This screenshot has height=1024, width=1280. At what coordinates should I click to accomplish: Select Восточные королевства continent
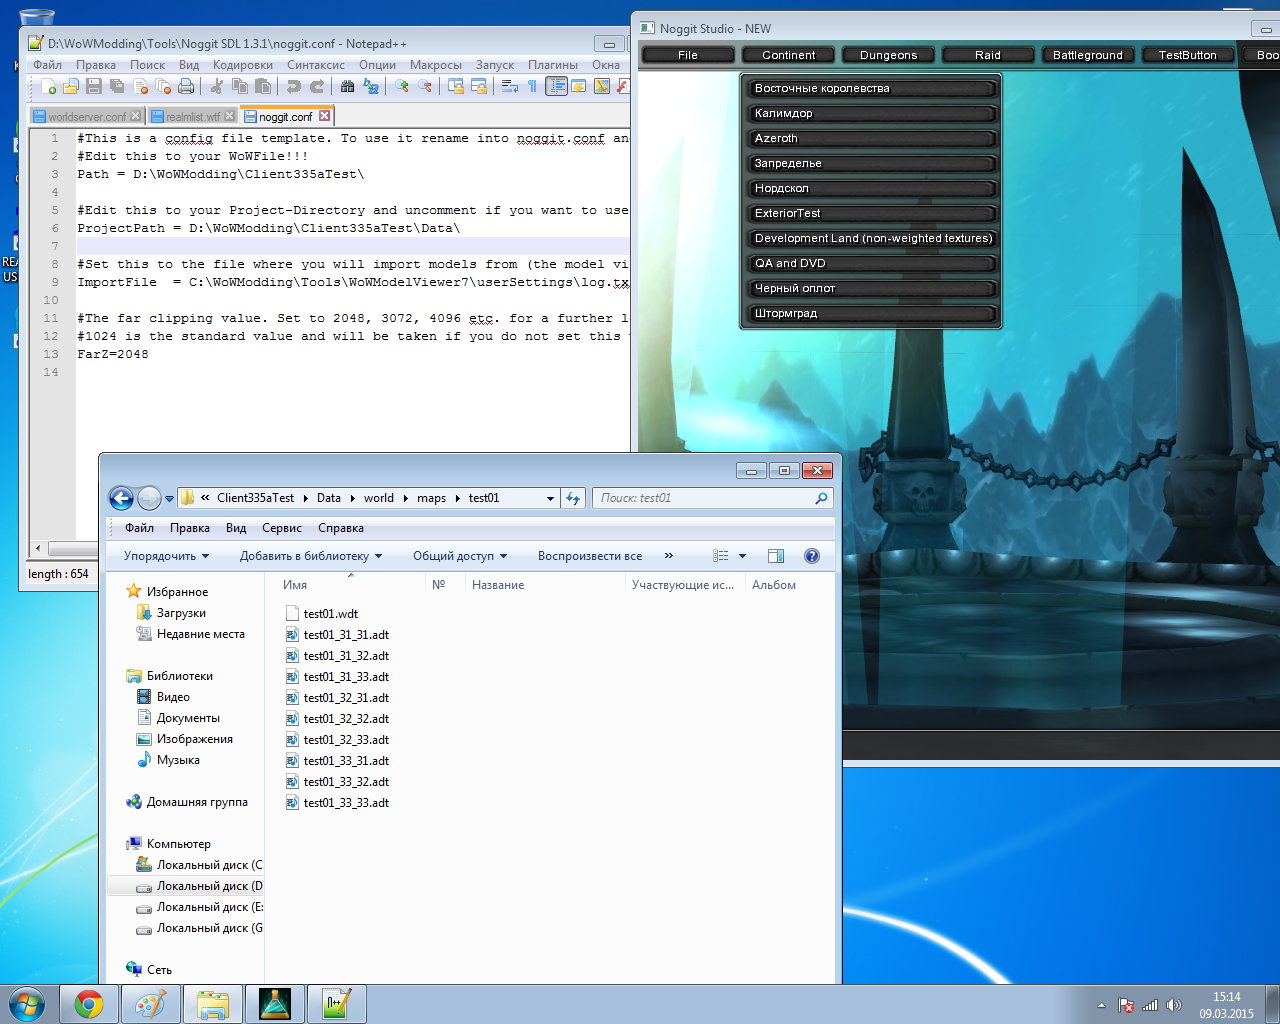(870, 88)
